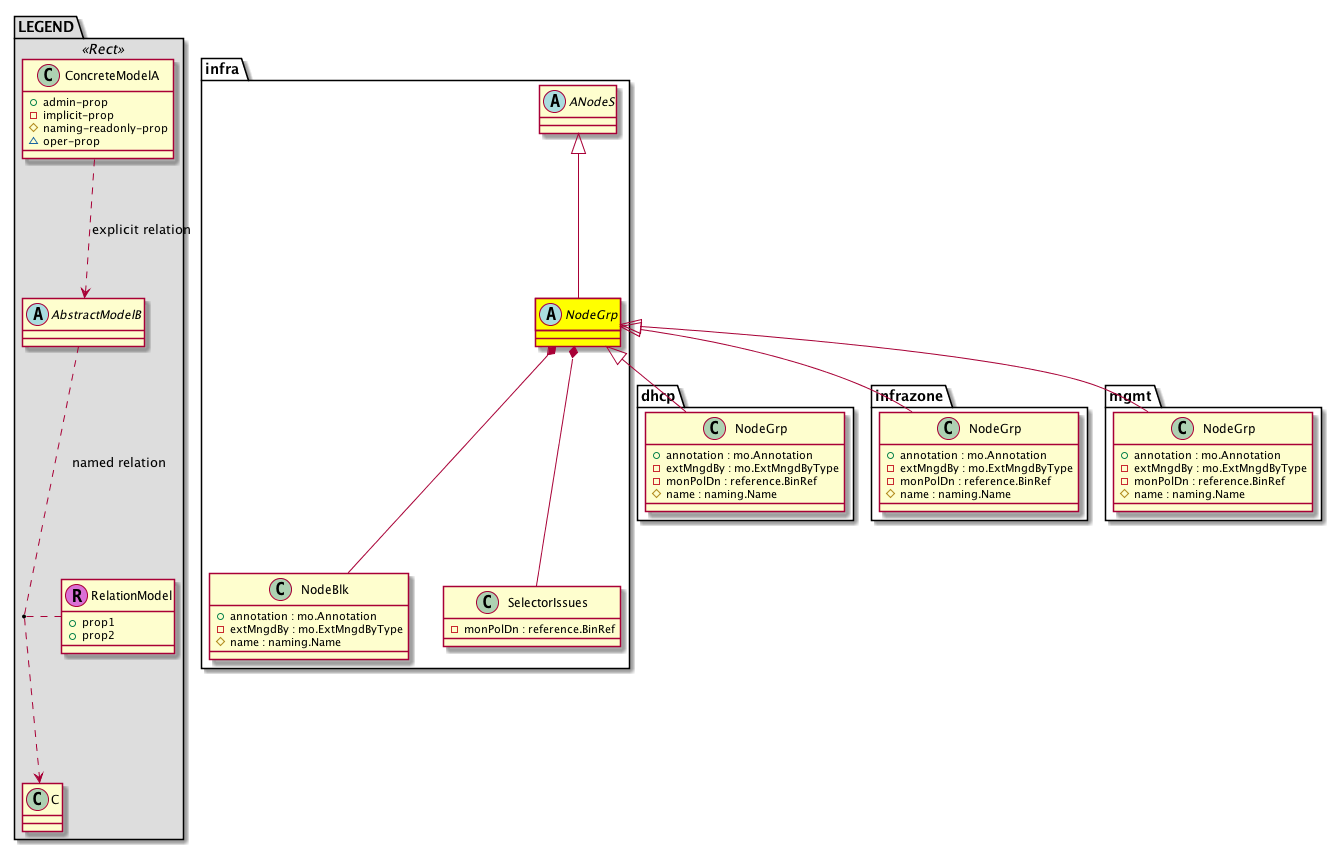Screen dimensions: 1342x850
Task: Click the dhcp NodeGrp class icon
Action: (x=715, y=429)
